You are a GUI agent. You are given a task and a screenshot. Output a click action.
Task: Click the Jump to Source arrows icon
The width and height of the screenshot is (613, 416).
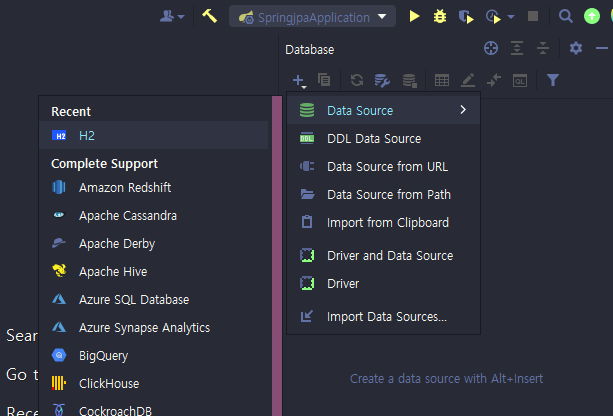click(494, 80)
